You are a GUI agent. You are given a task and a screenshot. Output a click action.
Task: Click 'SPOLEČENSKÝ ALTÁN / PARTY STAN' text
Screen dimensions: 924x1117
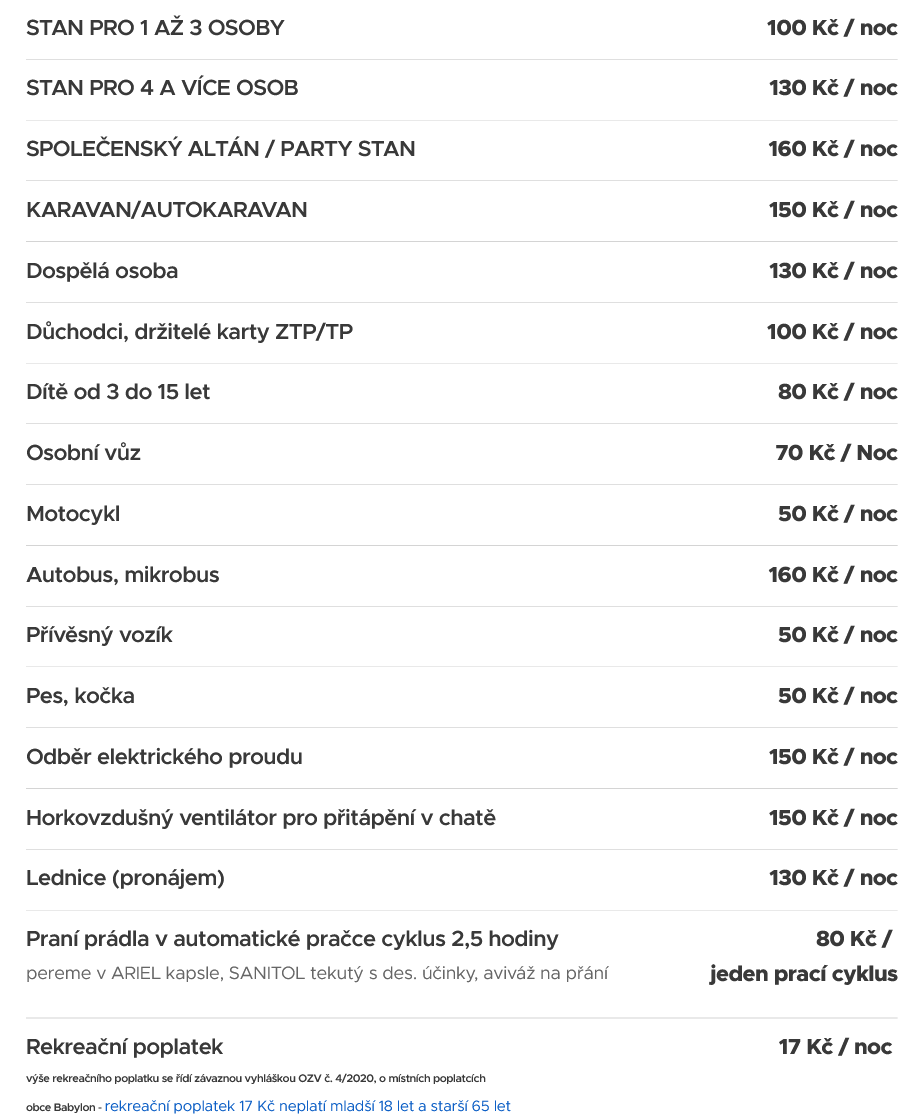click(220, 149)
